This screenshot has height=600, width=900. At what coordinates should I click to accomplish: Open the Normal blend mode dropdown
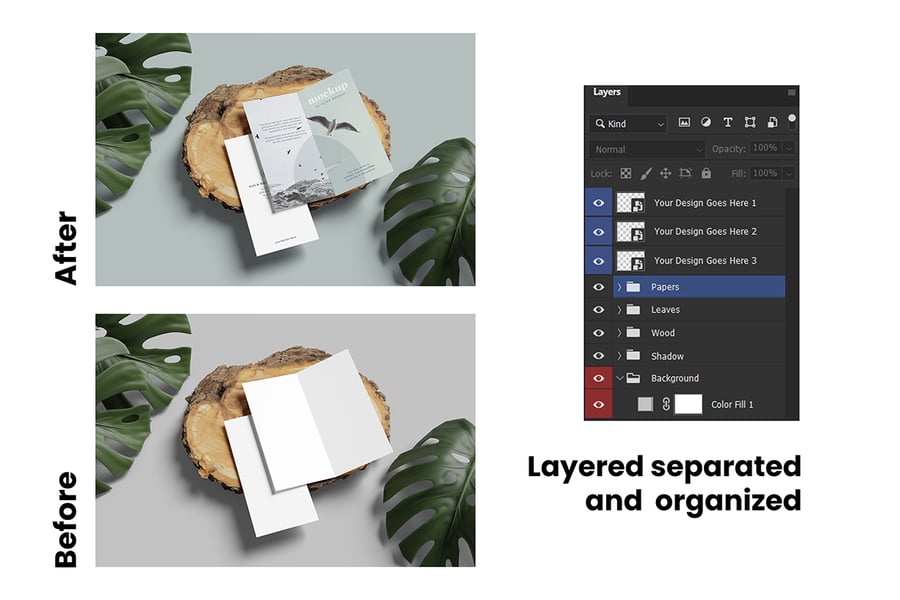646,149
